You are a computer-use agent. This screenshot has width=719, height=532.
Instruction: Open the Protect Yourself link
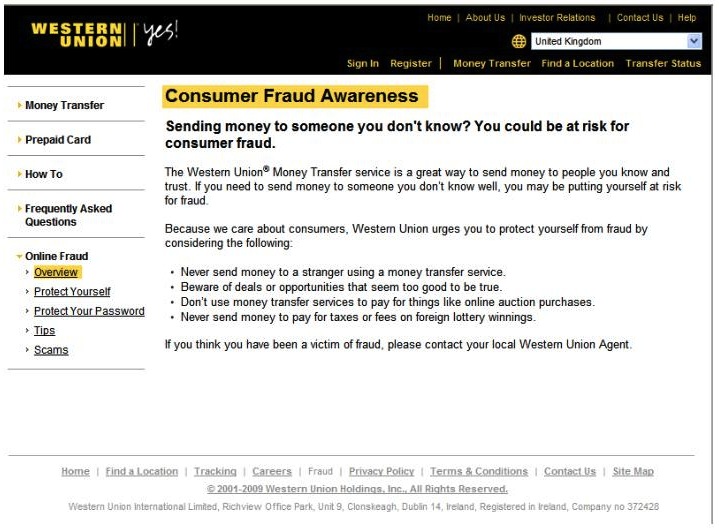coord(72,292)
